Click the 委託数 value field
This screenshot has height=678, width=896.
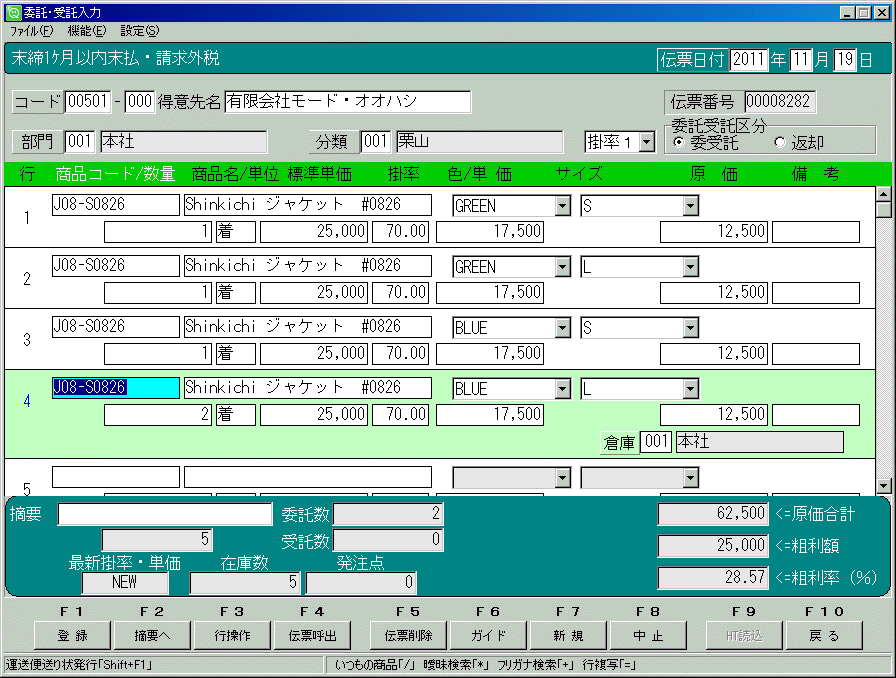pyautogui.click(x=388, y=514)
